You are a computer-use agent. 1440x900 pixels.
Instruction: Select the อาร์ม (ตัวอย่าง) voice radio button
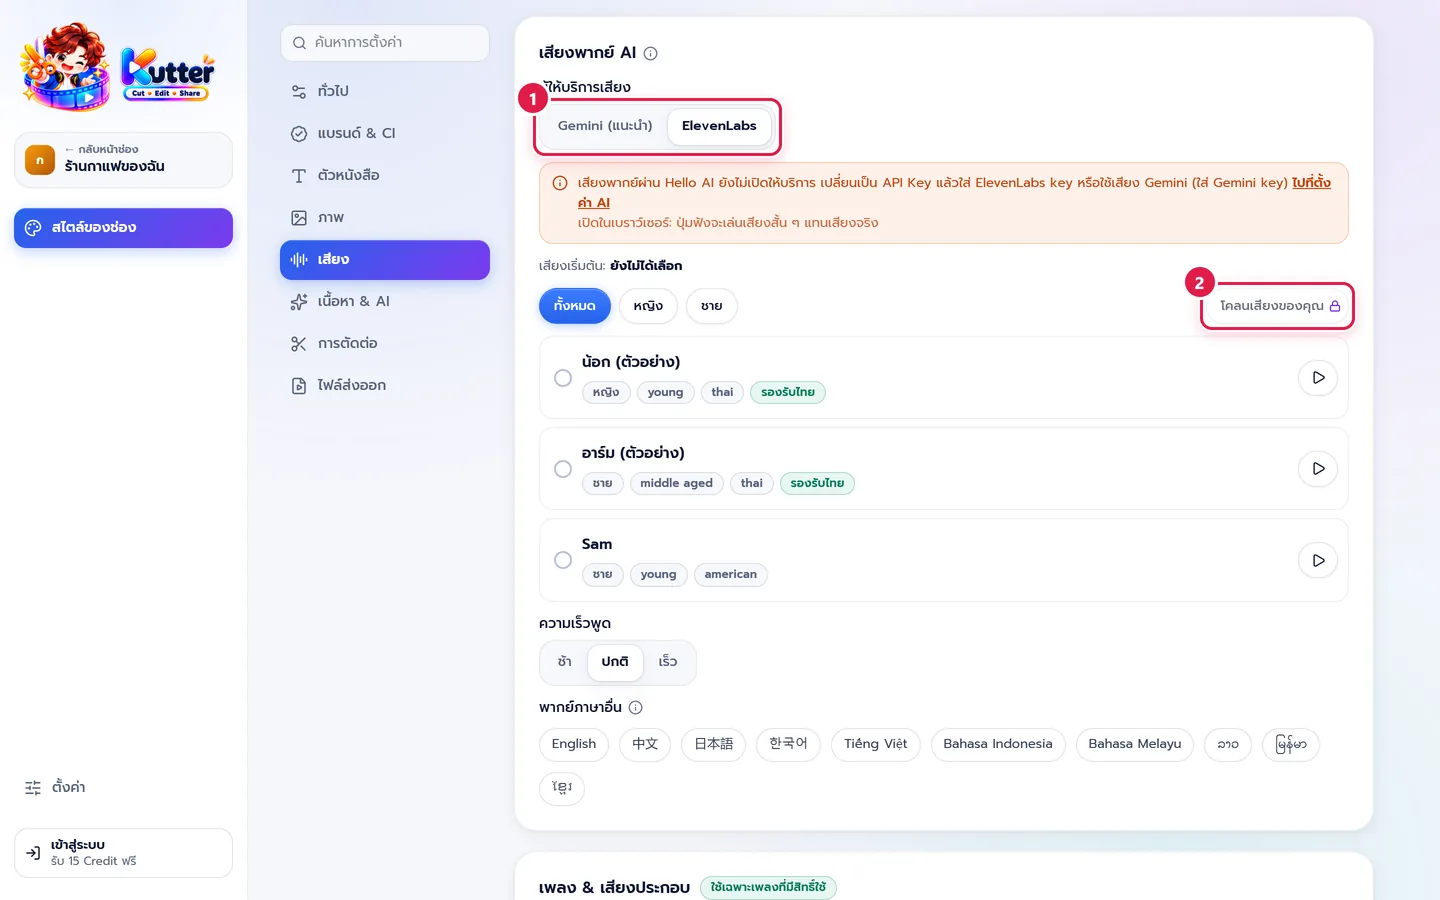[x=563, y=469]
